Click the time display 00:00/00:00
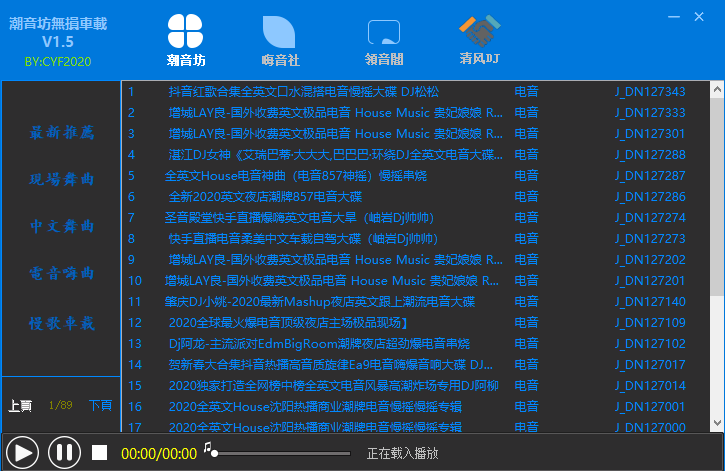Viewport: 725px width, 471px height. (159, 454)
